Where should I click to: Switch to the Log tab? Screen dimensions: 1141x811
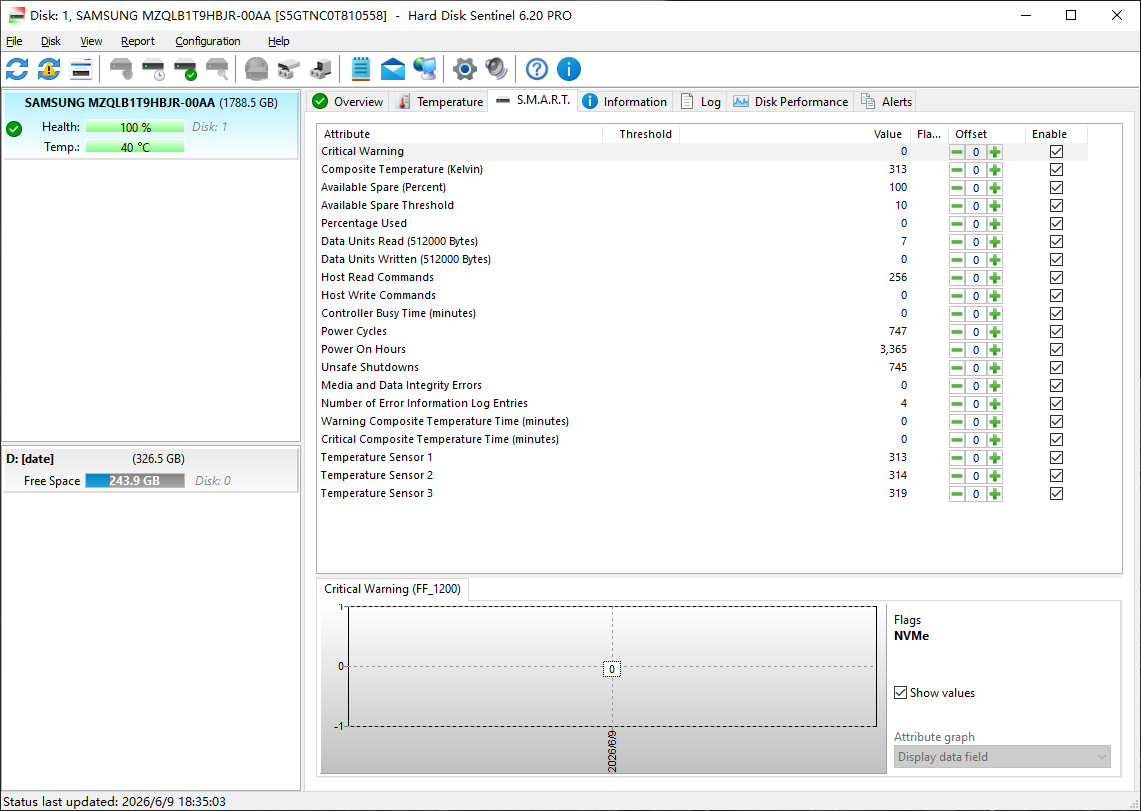pos(700,102)
